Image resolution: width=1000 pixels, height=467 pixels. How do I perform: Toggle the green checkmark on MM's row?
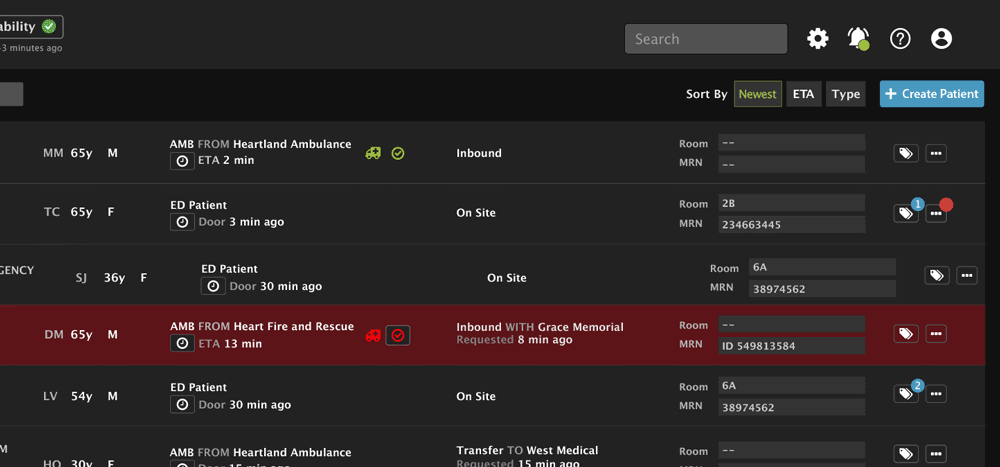tap(398, 153)
